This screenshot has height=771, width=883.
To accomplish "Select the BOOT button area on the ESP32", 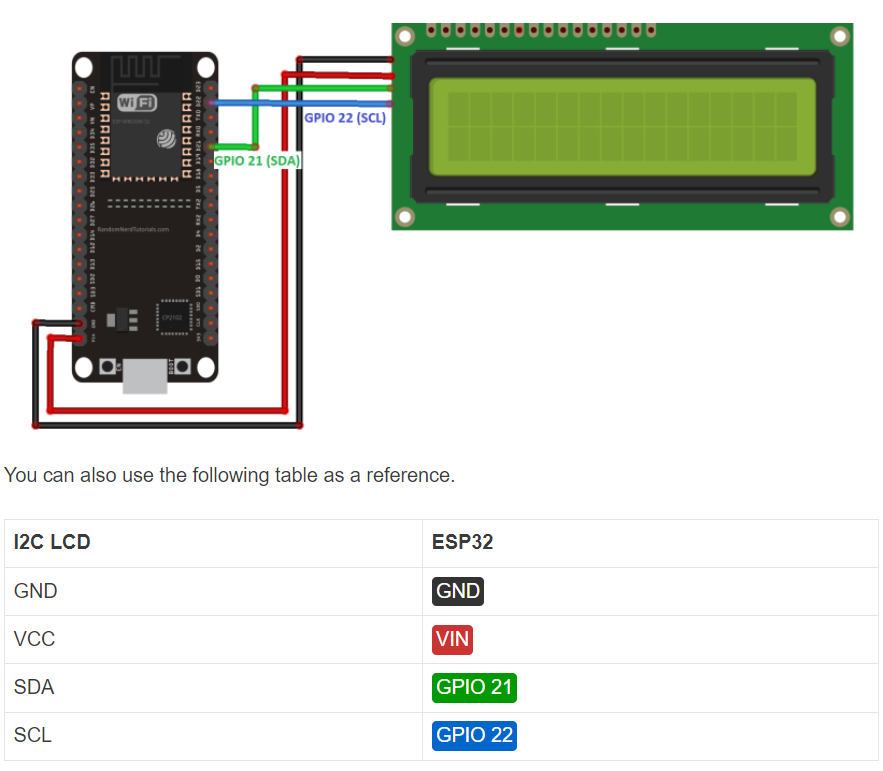I will click(181, 365).
